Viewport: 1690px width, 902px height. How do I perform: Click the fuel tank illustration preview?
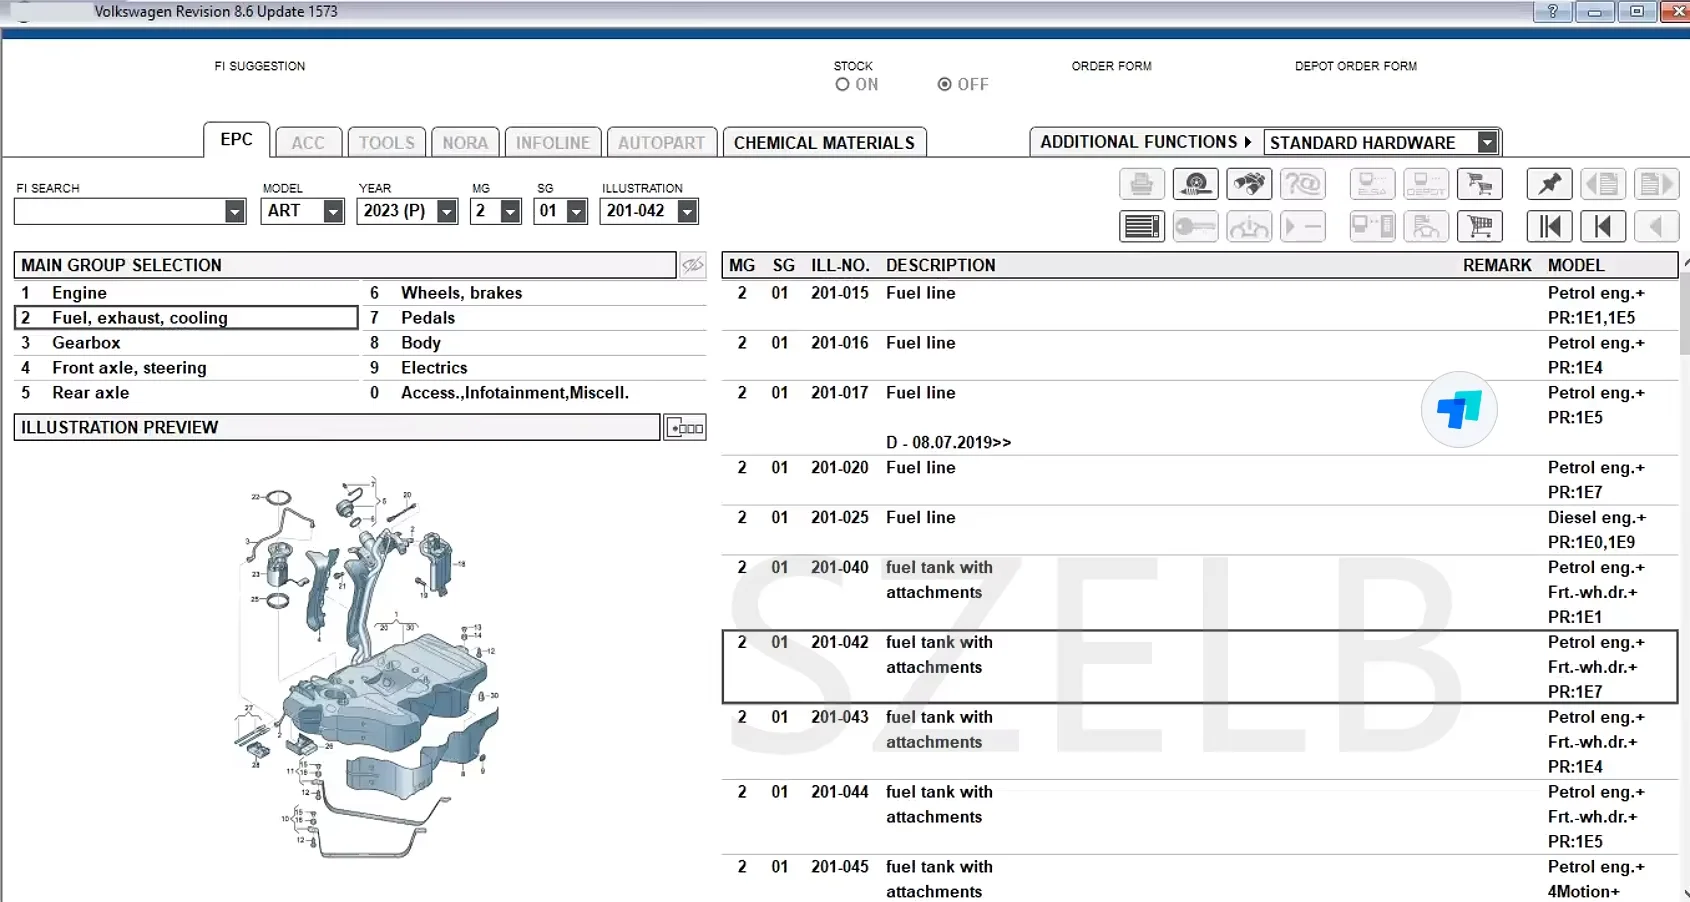370,665
